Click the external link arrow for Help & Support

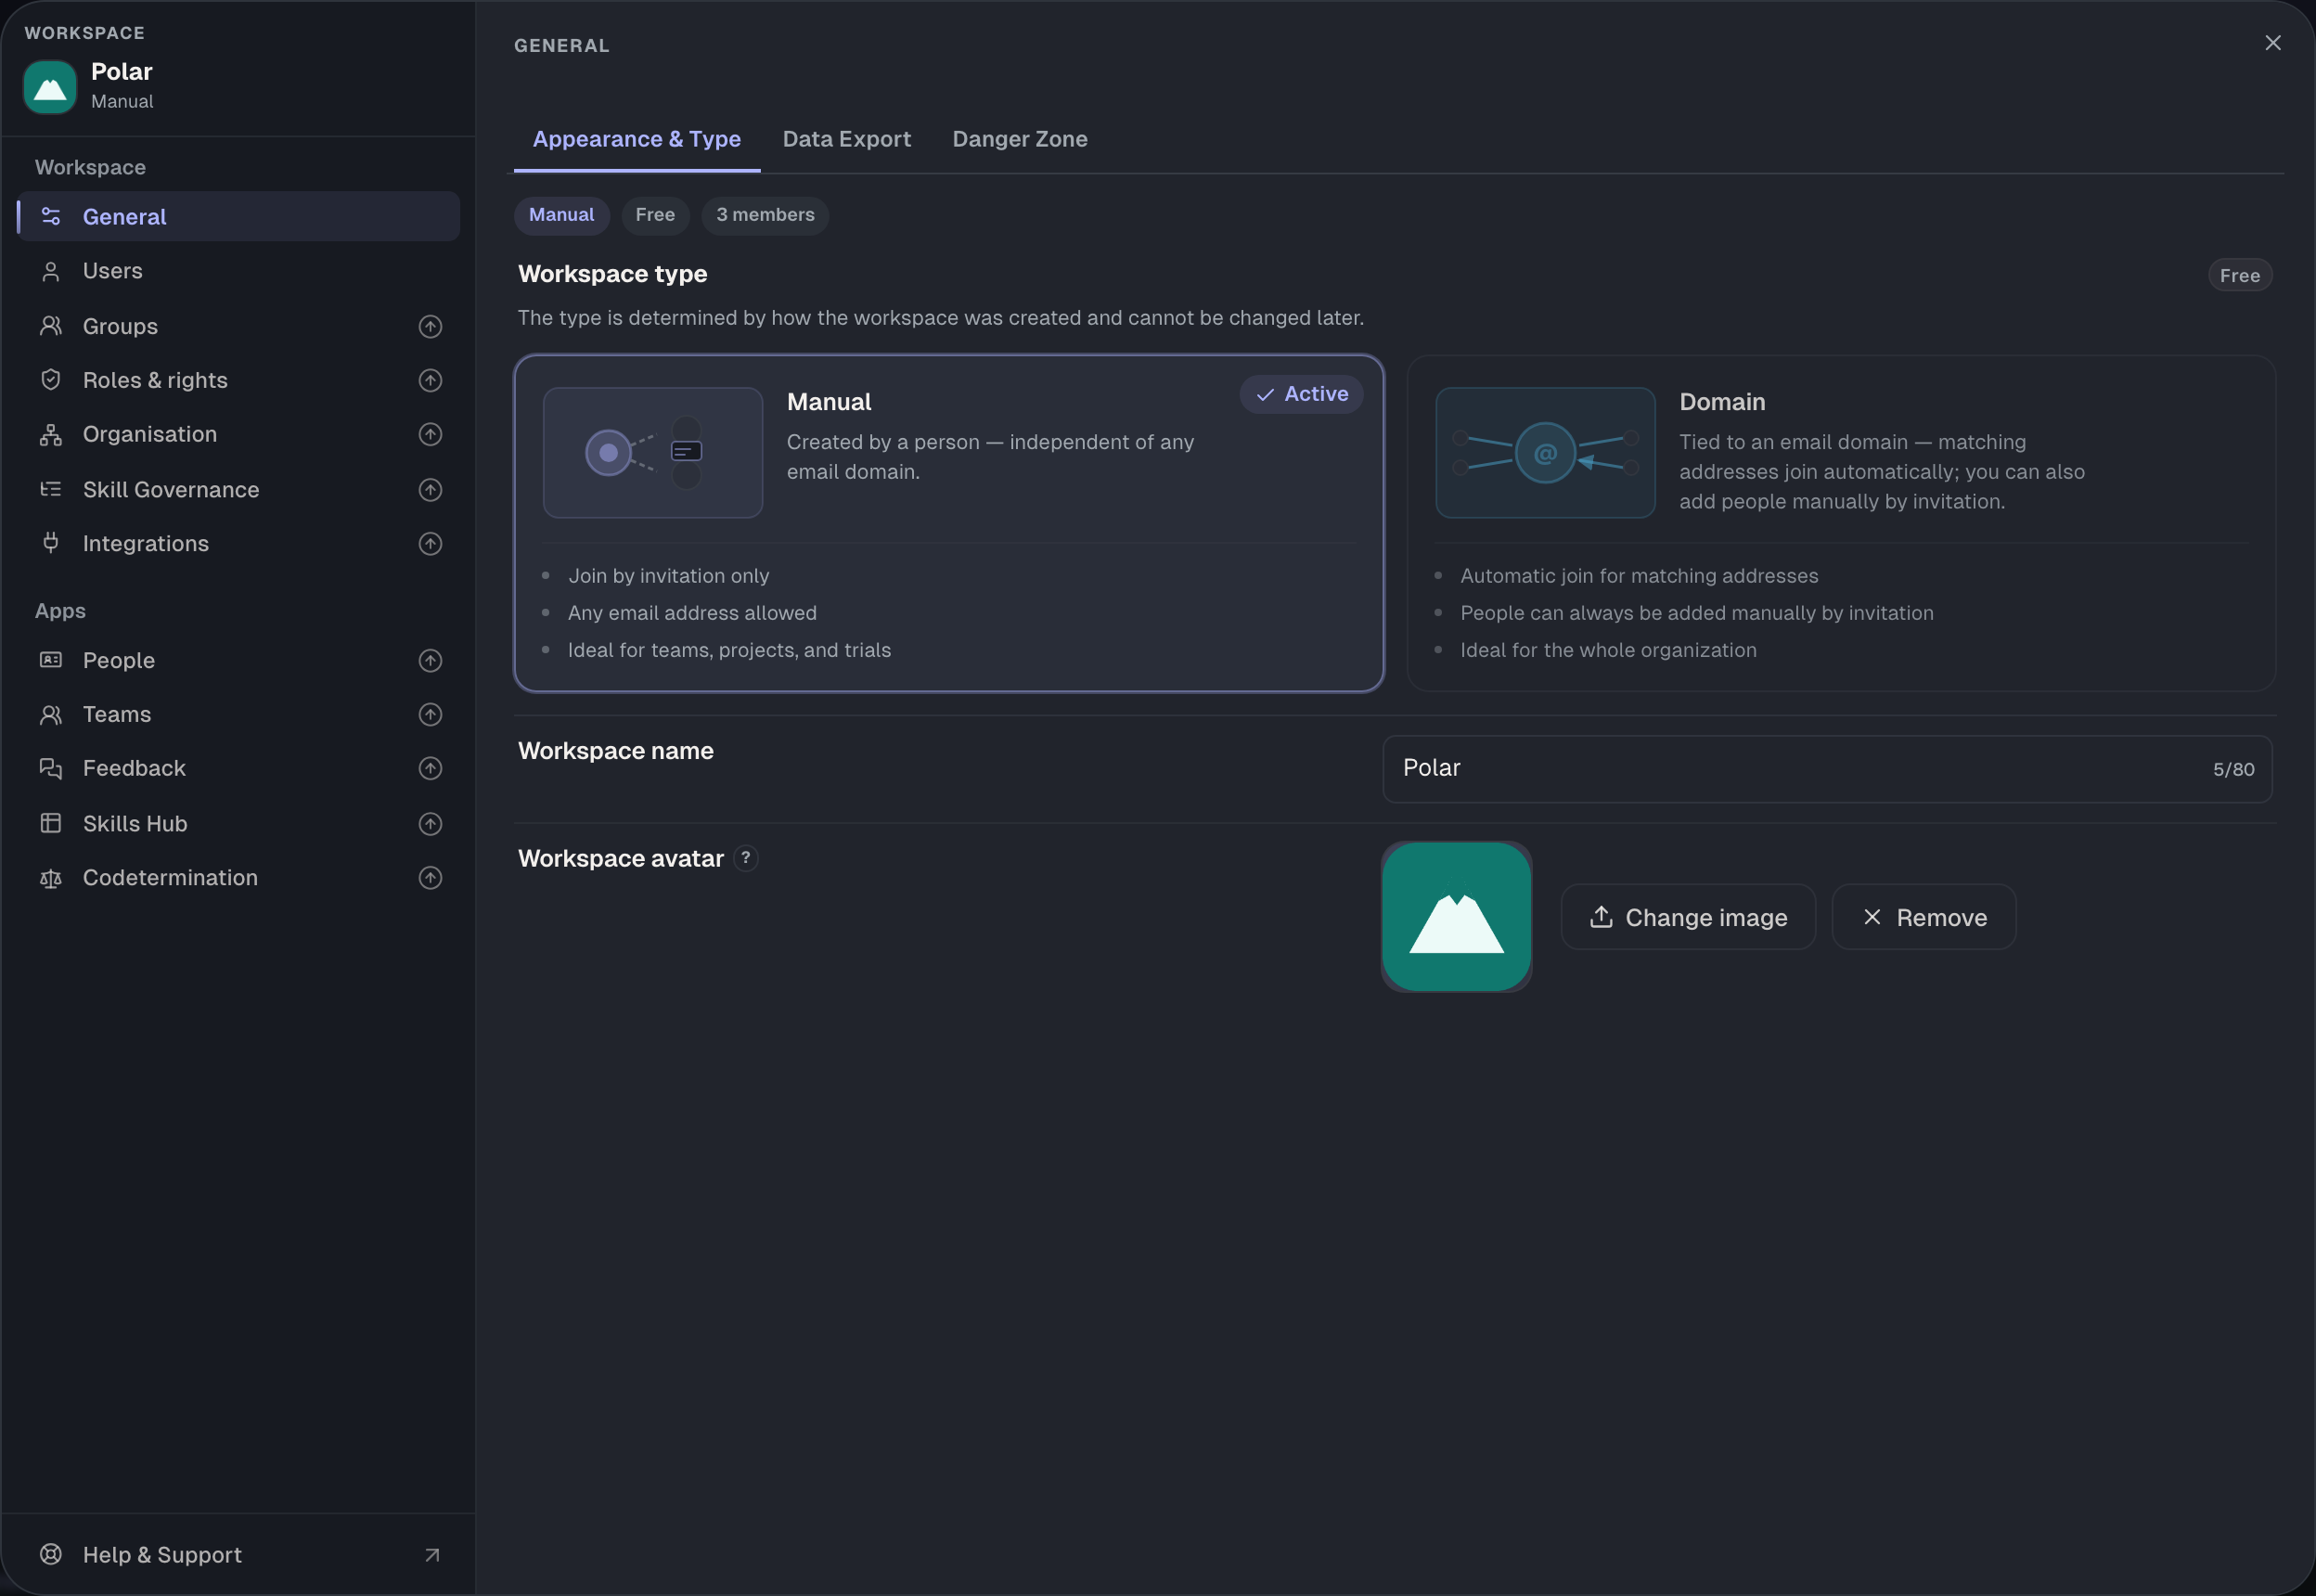coord(432,1554)
